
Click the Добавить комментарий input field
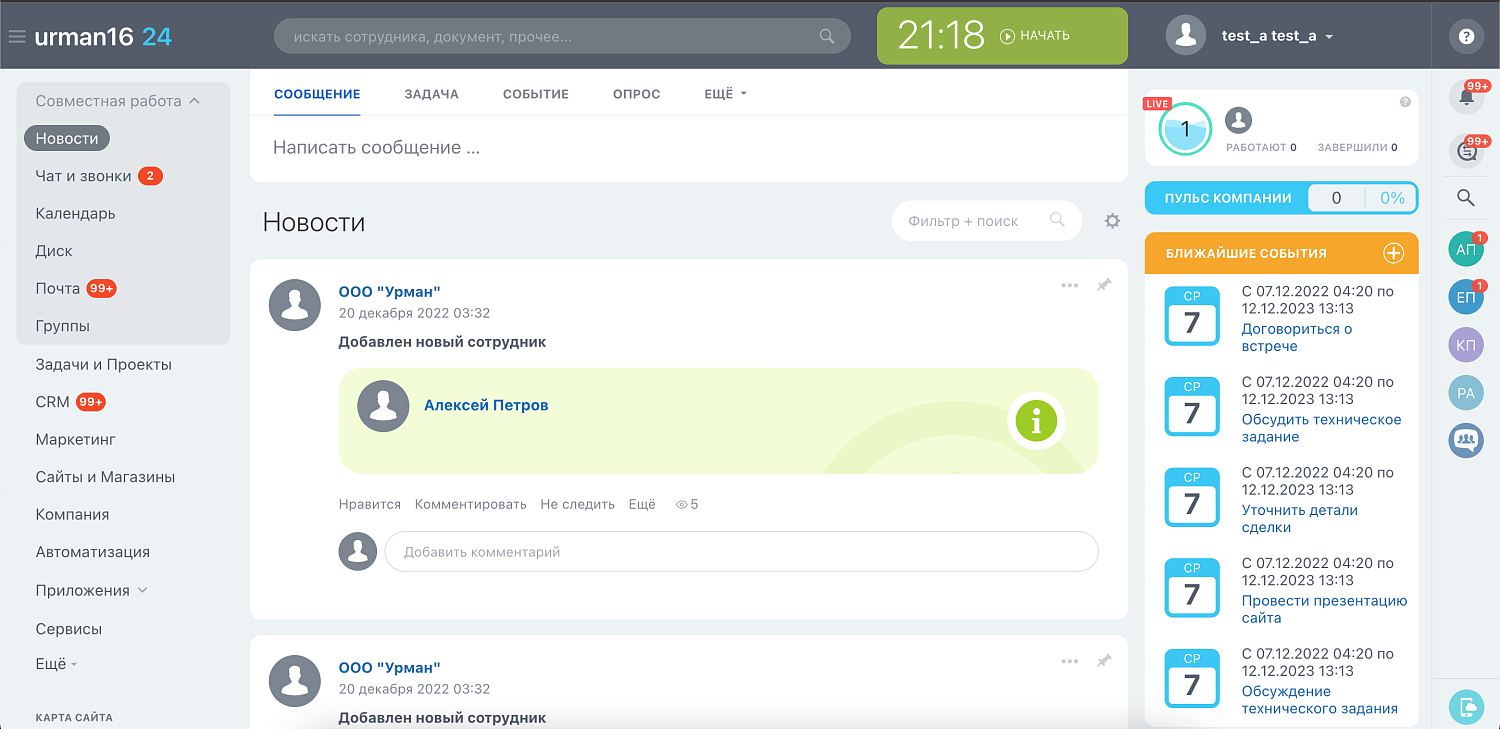740,551
